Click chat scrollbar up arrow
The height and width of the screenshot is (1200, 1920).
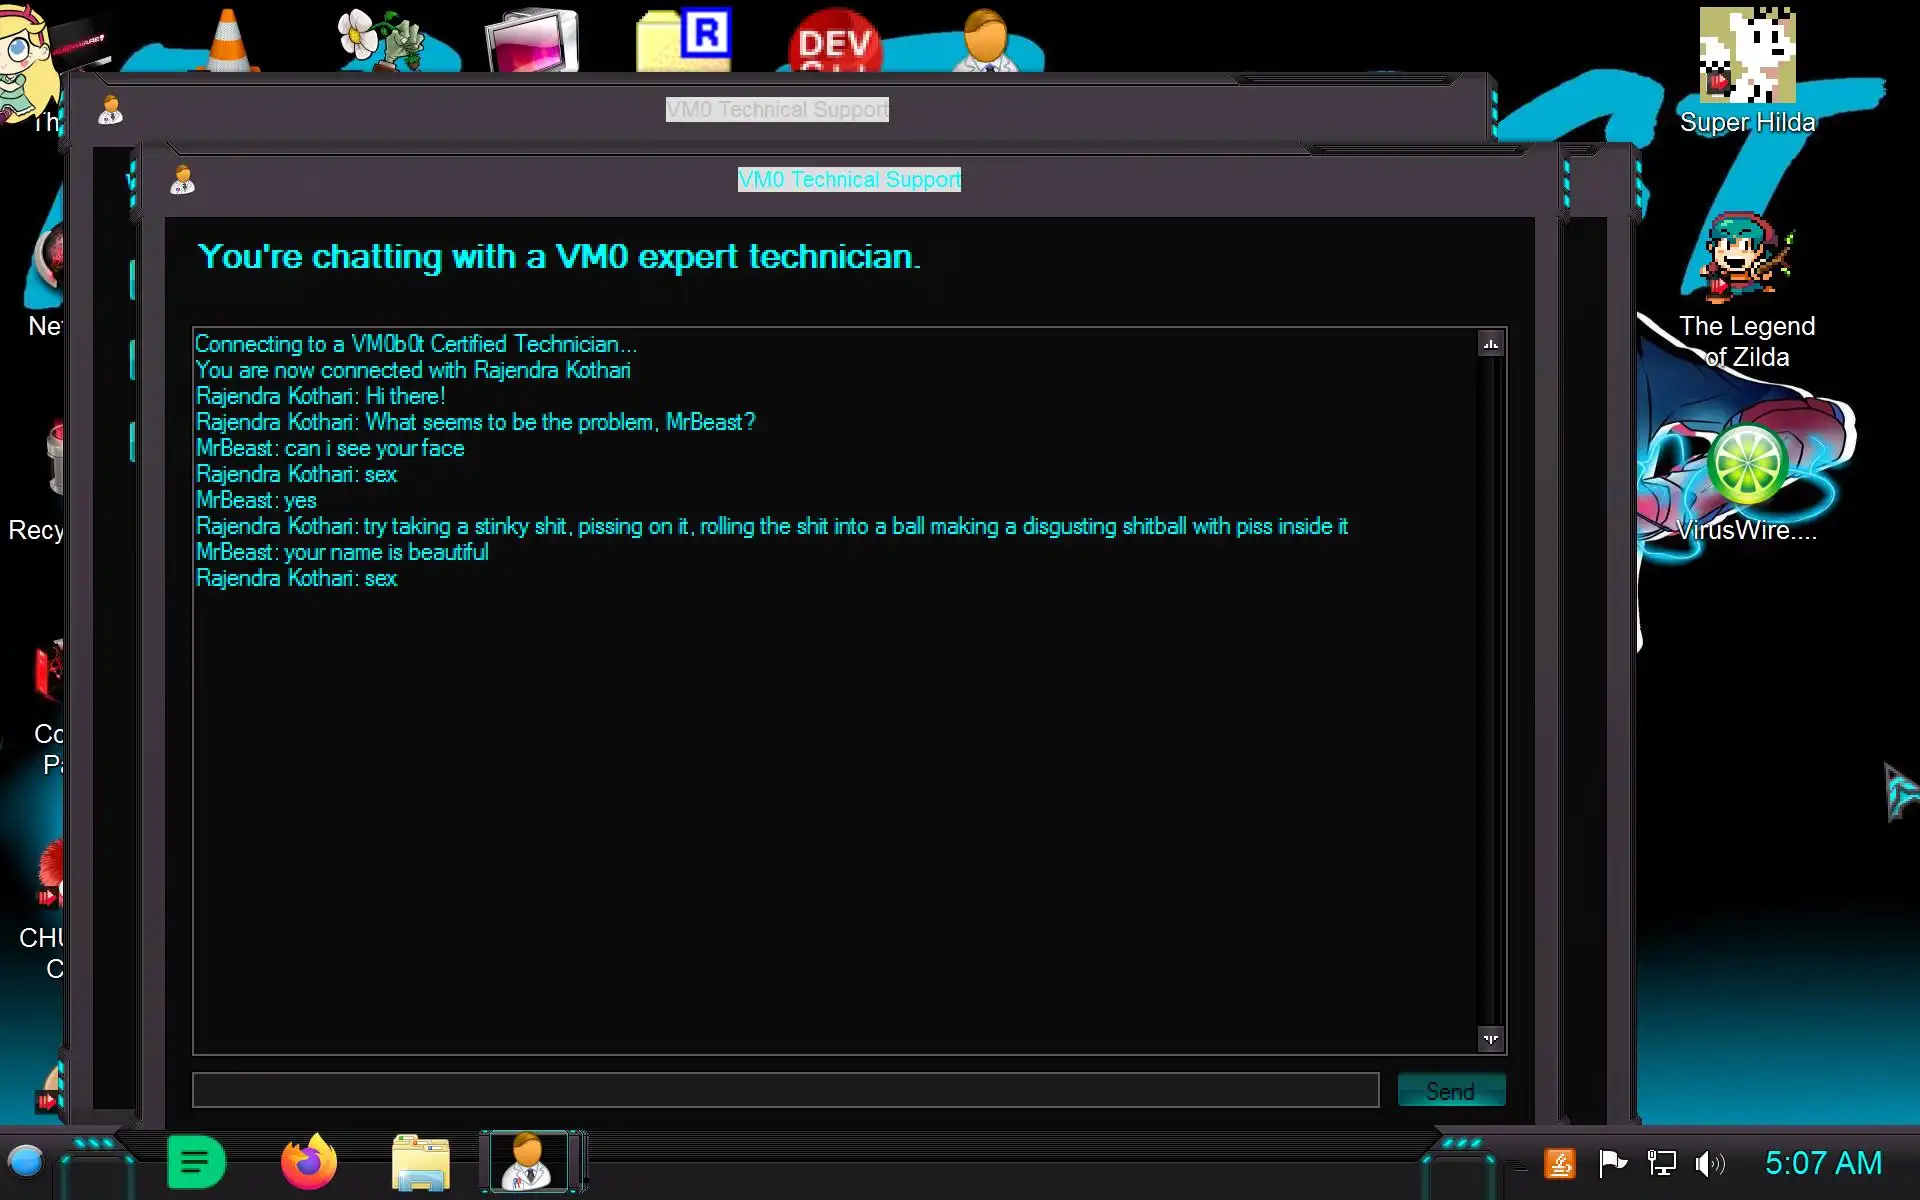click(1490, 344)
